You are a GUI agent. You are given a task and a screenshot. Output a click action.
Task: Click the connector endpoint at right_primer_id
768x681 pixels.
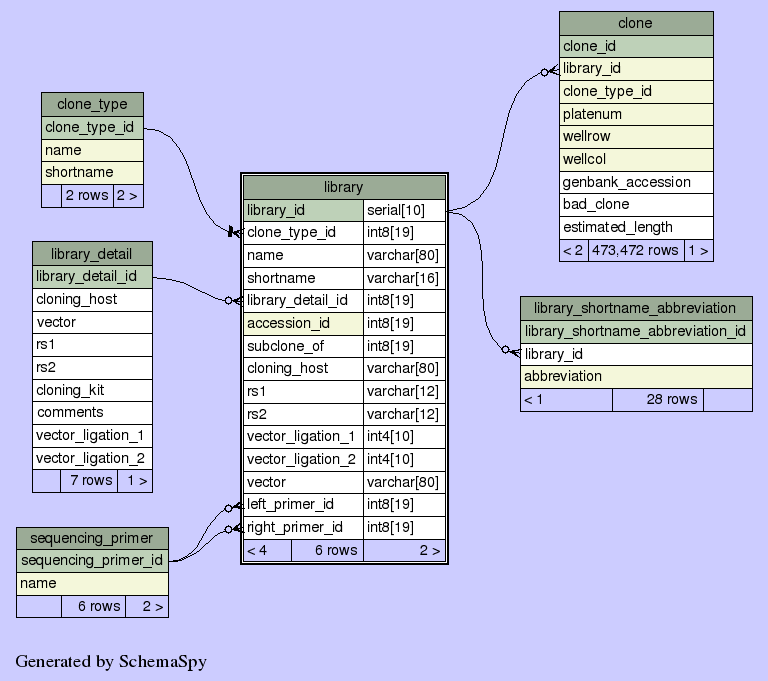[234, 528]
